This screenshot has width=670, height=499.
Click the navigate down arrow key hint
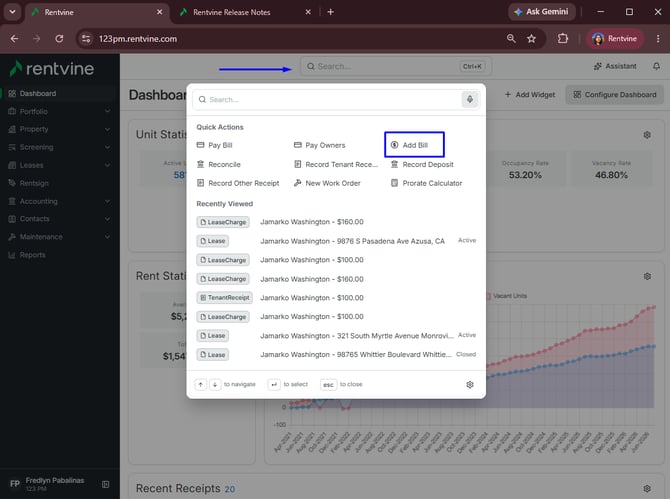[215, 385]
